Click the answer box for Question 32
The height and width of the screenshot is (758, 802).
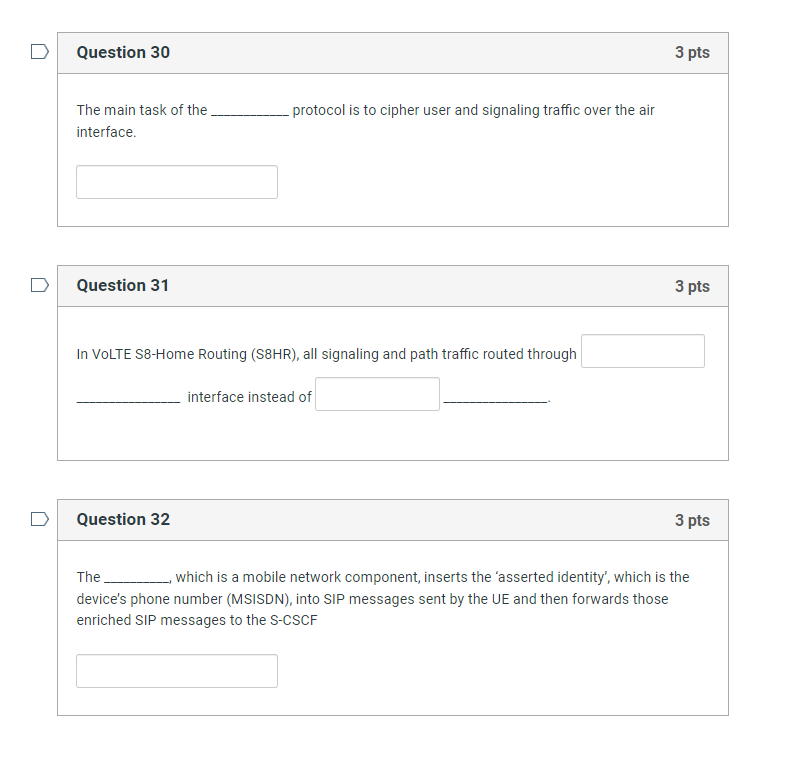click(x=176, y=670)
